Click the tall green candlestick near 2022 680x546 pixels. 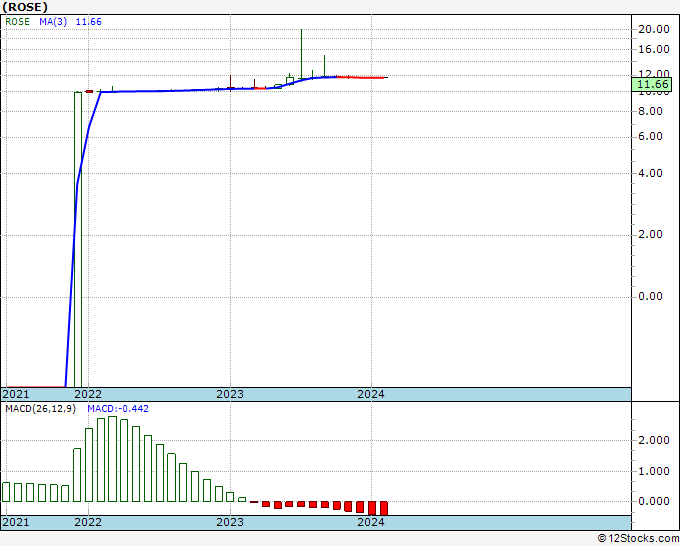[x=78, y=239]
